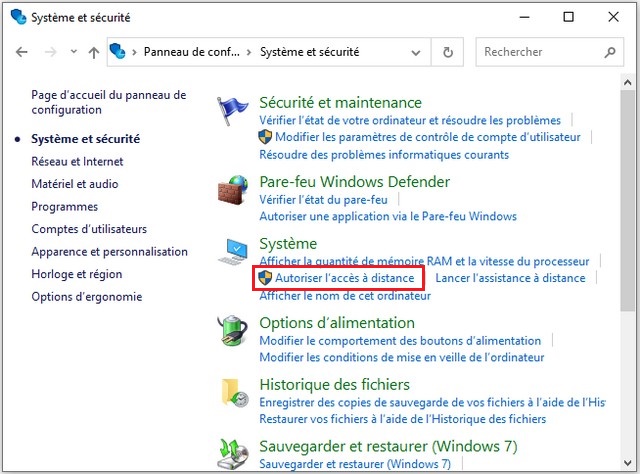Viewport: 640px width, 474px height.
Task: Open the recent locations dropdown arrow
Action: (x=73, y=51)
